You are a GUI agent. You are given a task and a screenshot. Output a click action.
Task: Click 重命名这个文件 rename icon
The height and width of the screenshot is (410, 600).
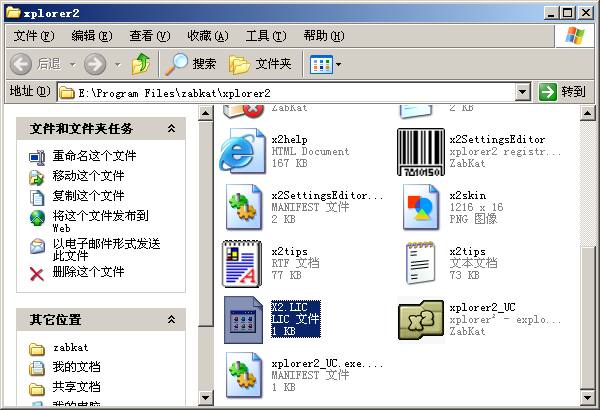[37, 157]
